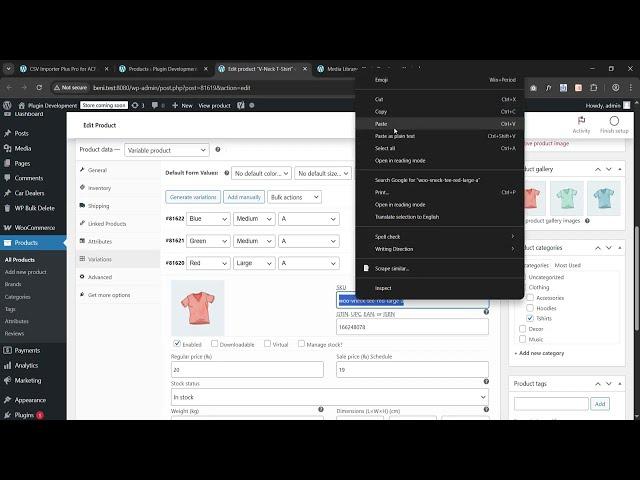Click the comments bubble in admin bar
The width and height of the screenshot is (640, 480).
(155, 105)
